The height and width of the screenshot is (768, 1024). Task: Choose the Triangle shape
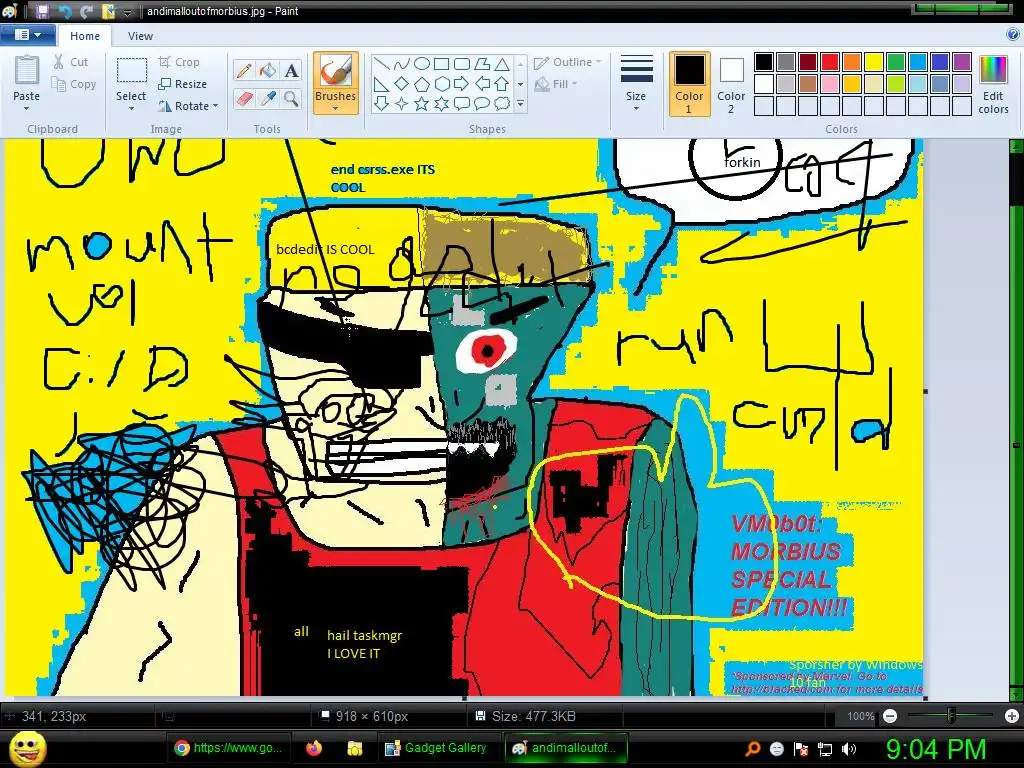tap(502, 64)
